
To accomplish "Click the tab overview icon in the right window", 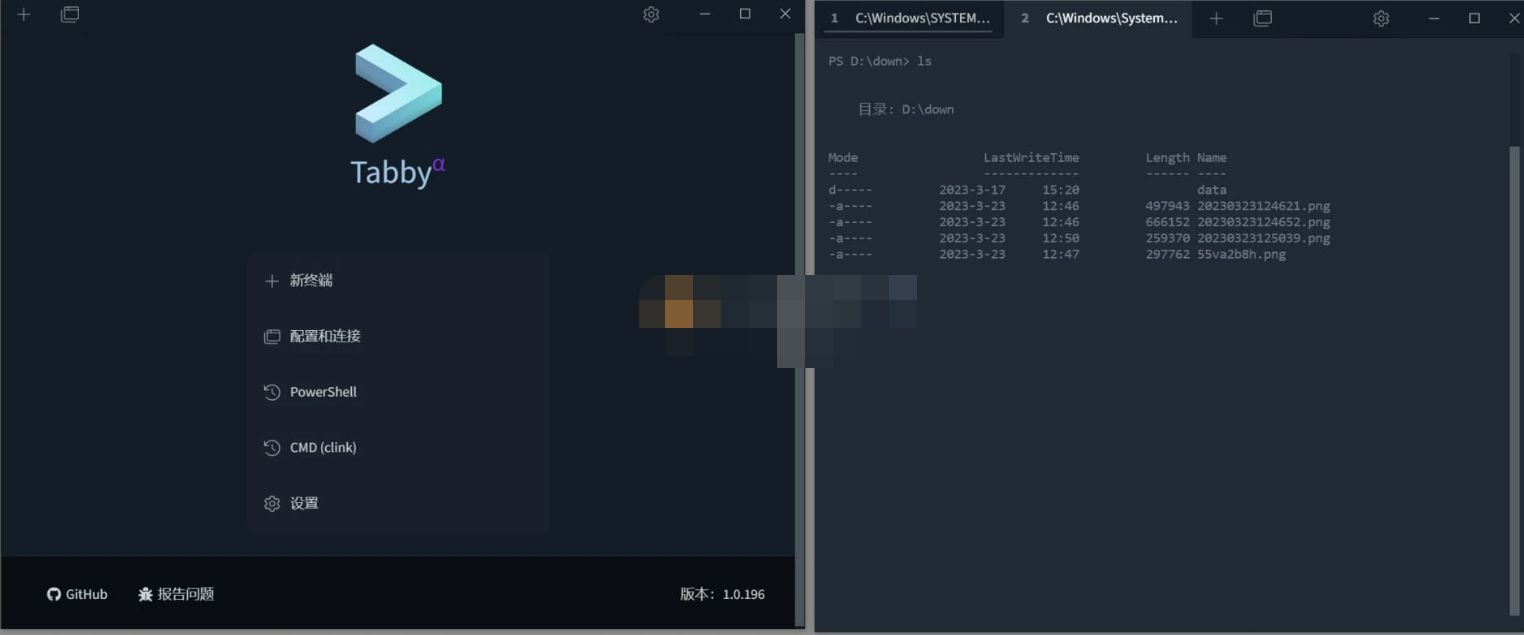I will click(x=1261, y=18).
